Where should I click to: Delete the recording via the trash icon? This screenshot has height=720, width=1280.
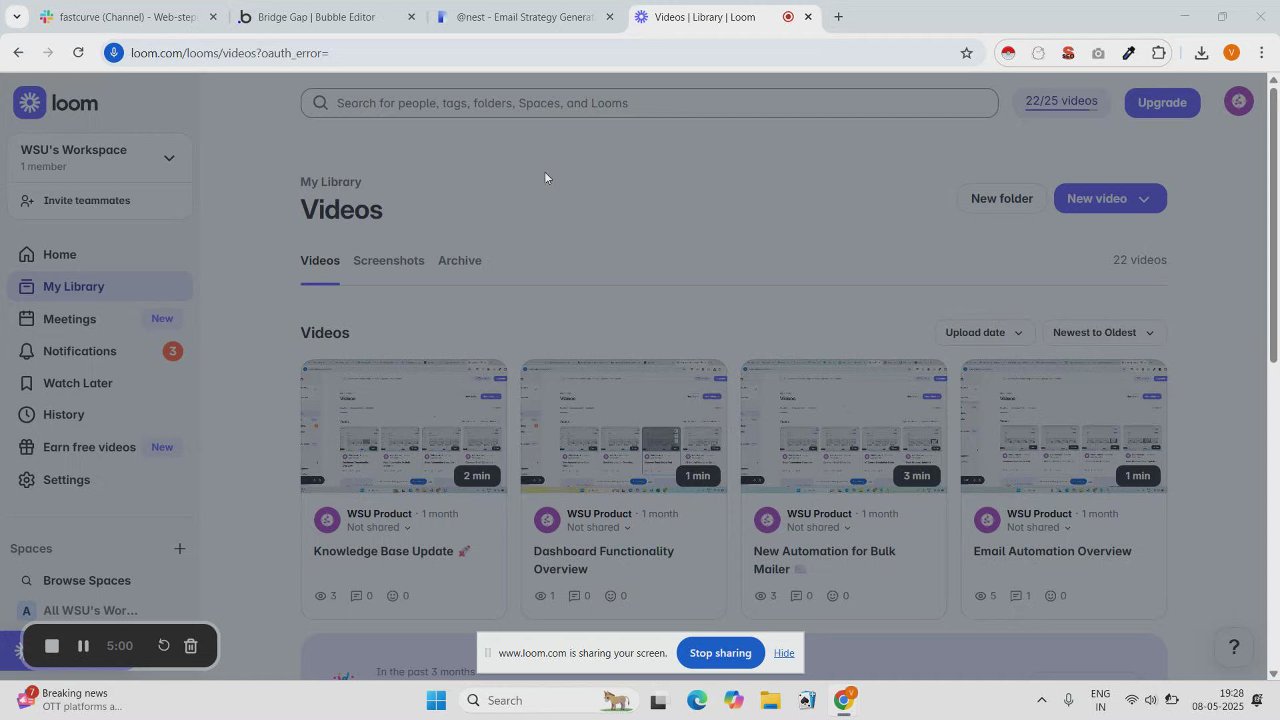coord(191,646)
